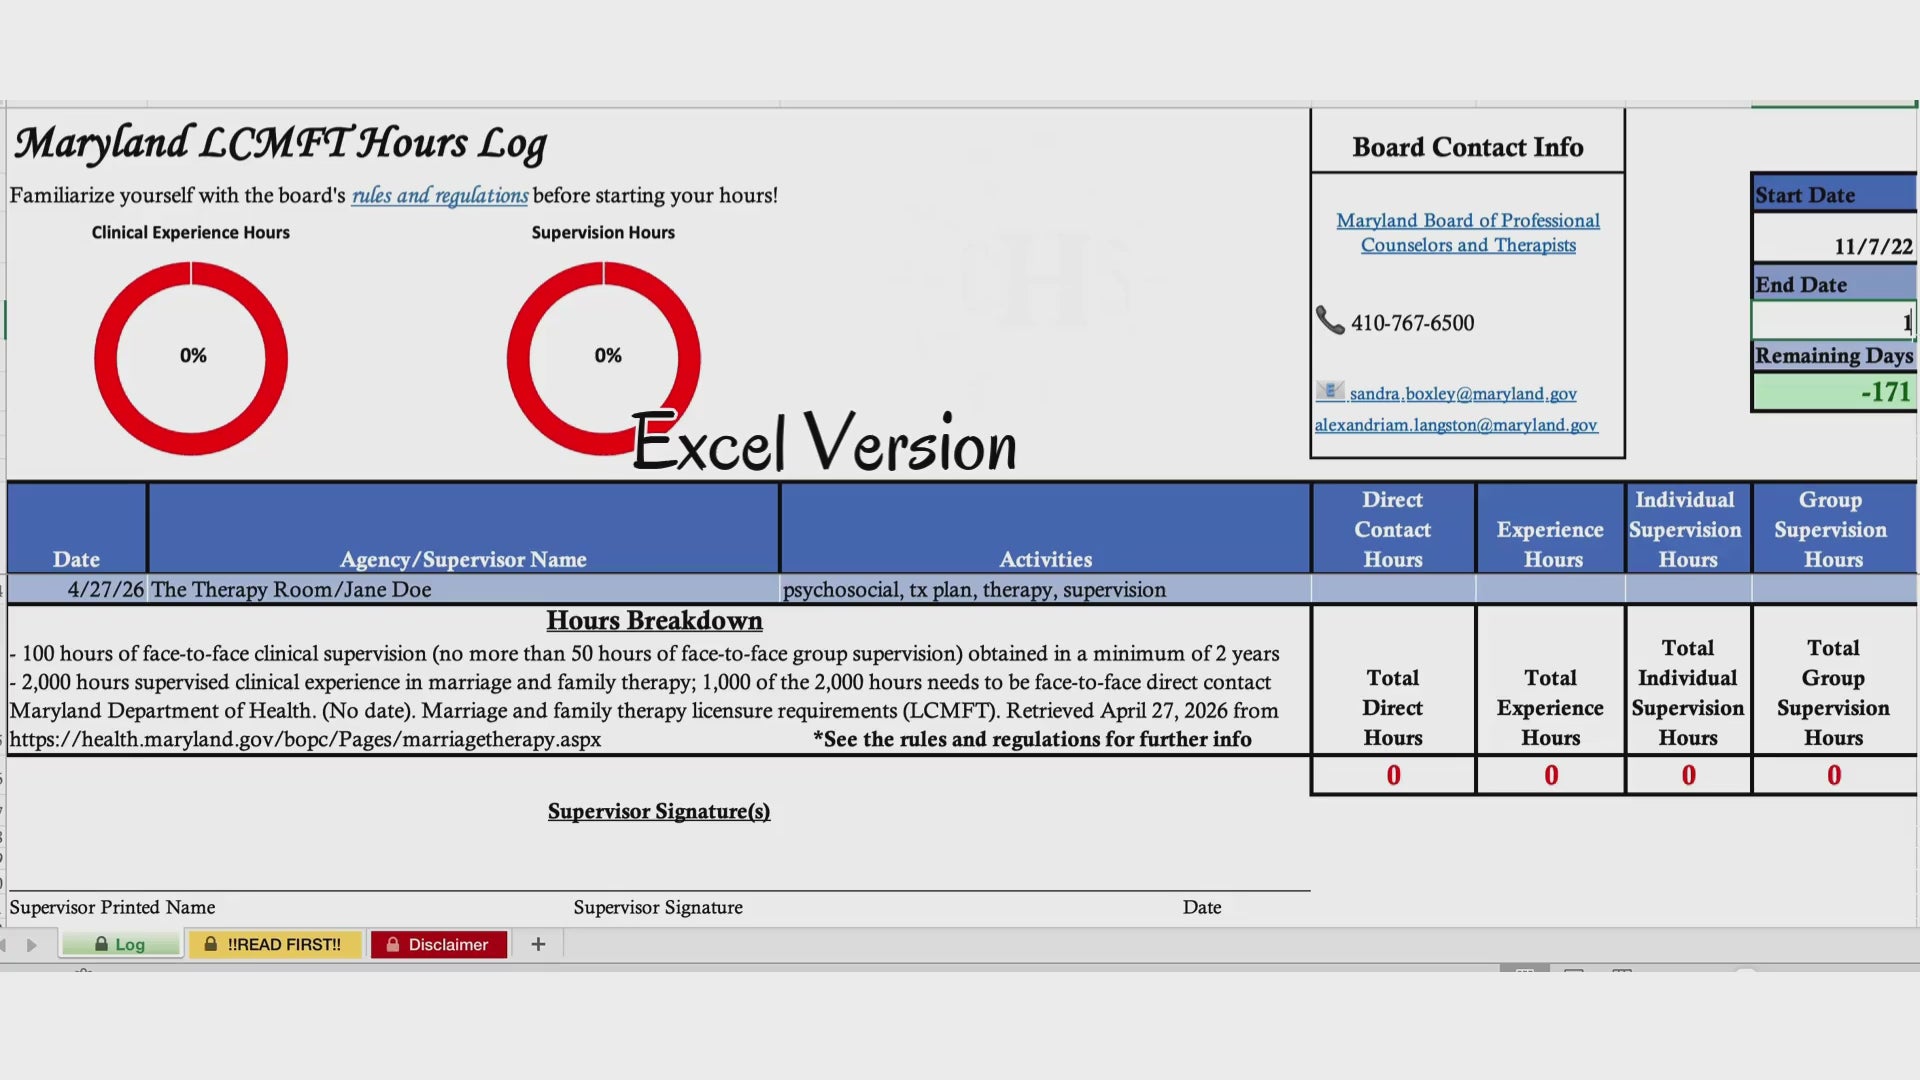Select the Start Date cell showing 11/7/22
The height and width of the screenshot is (1080, 1920).
pyautogui.click(x=1832, y=246)
